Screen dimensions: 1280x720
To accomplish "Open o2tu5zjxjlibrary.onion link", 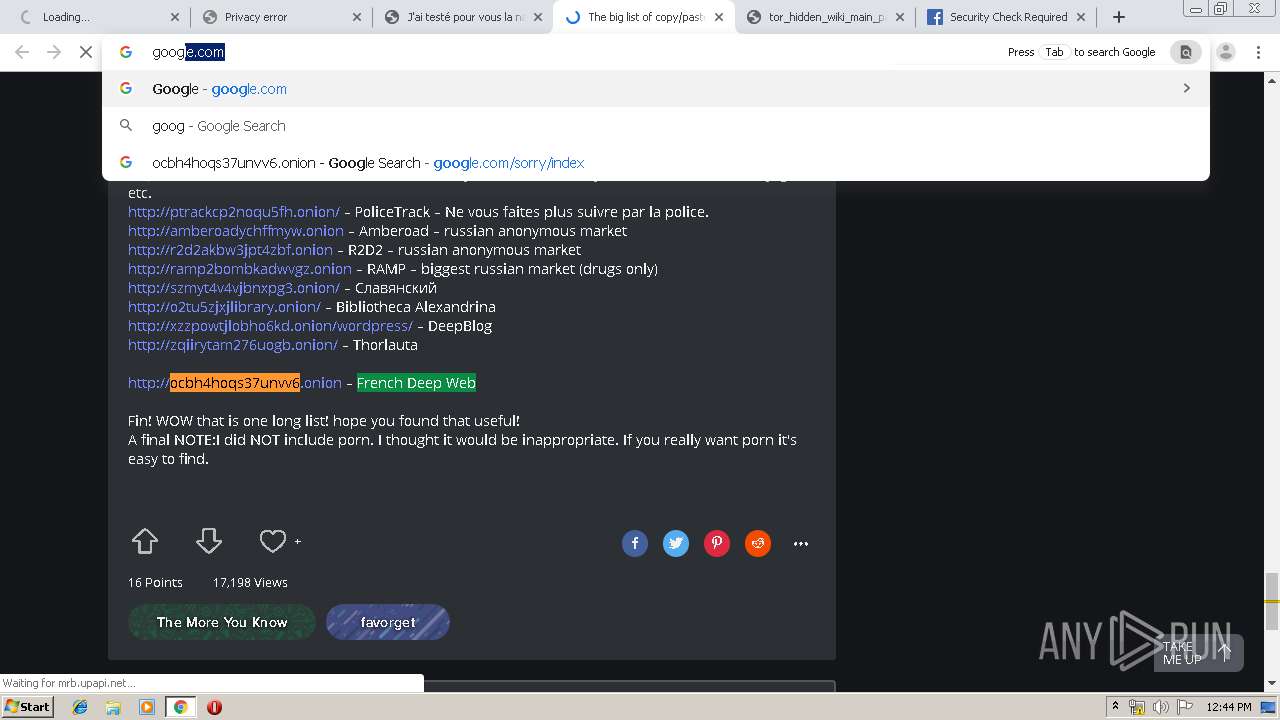I will [x=224, y=307].
